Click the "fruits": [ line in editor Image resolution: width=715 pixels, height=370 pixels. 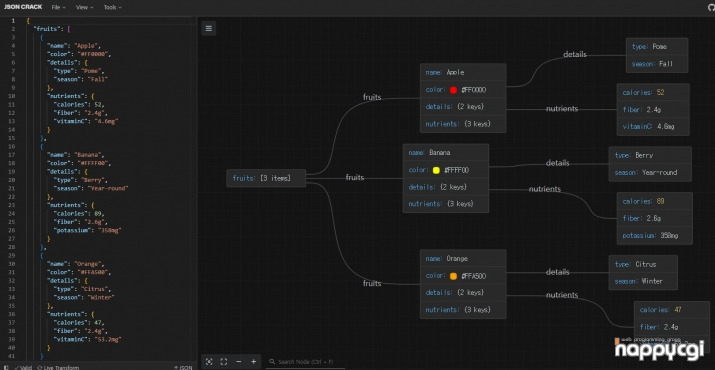point(52,29)
